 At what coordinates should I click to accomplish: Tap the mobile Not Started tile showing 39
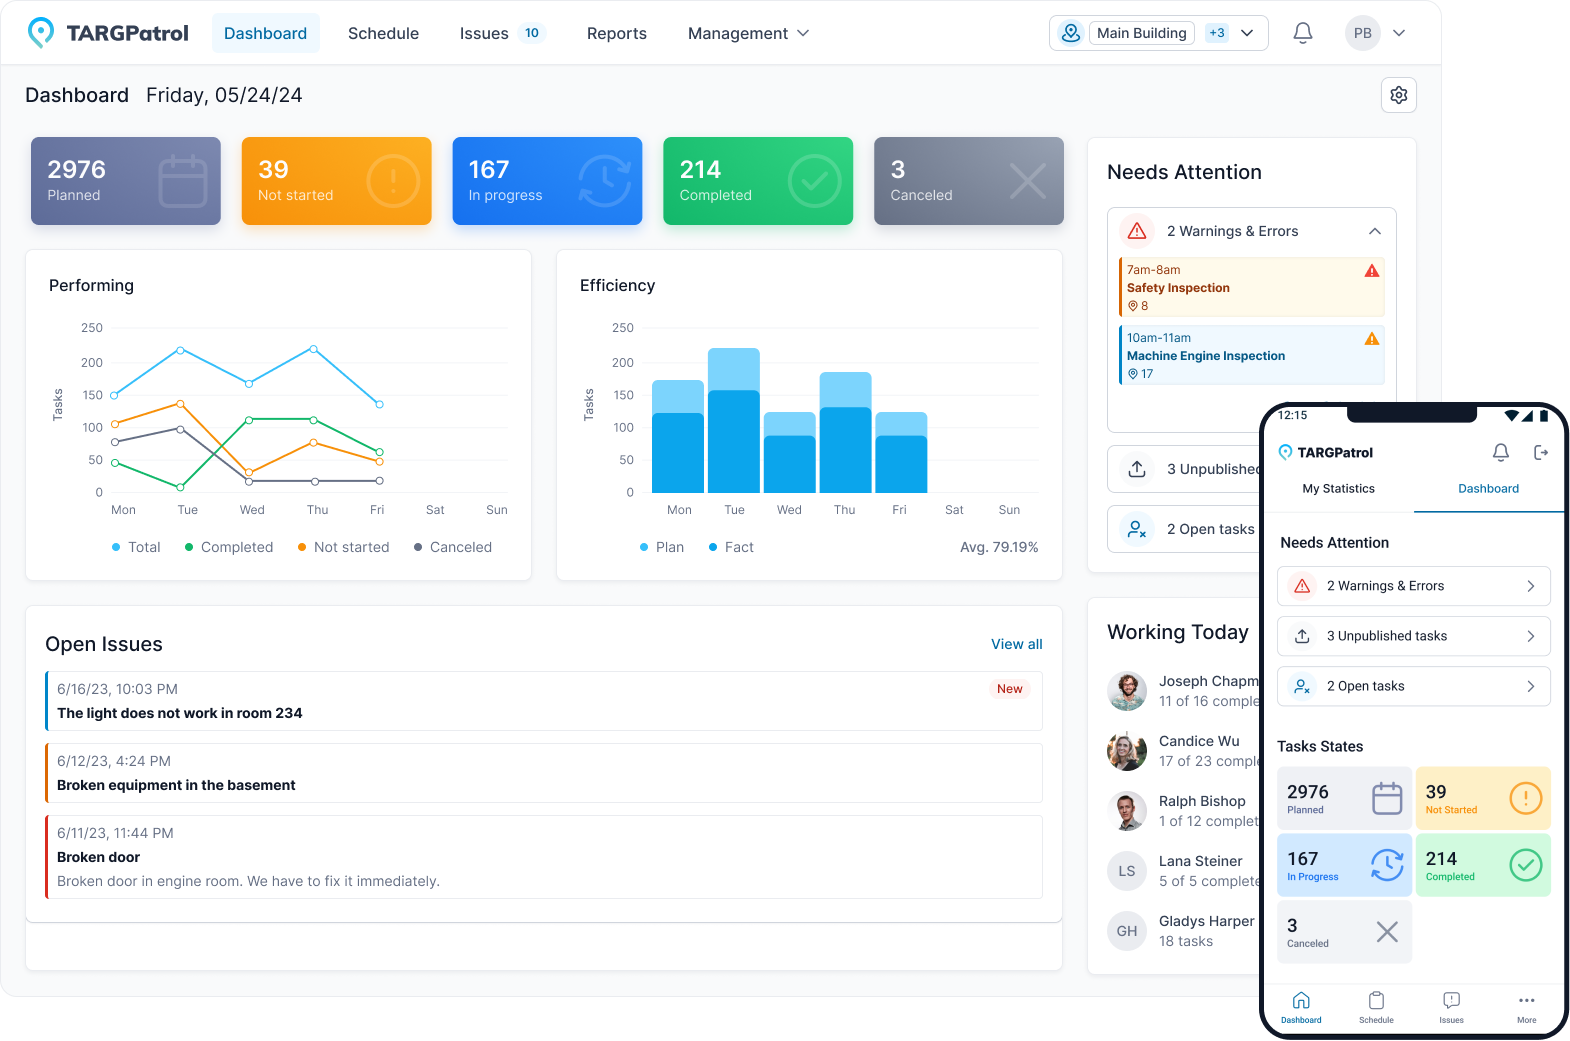pyautogui.click(x=1483, y=798)
